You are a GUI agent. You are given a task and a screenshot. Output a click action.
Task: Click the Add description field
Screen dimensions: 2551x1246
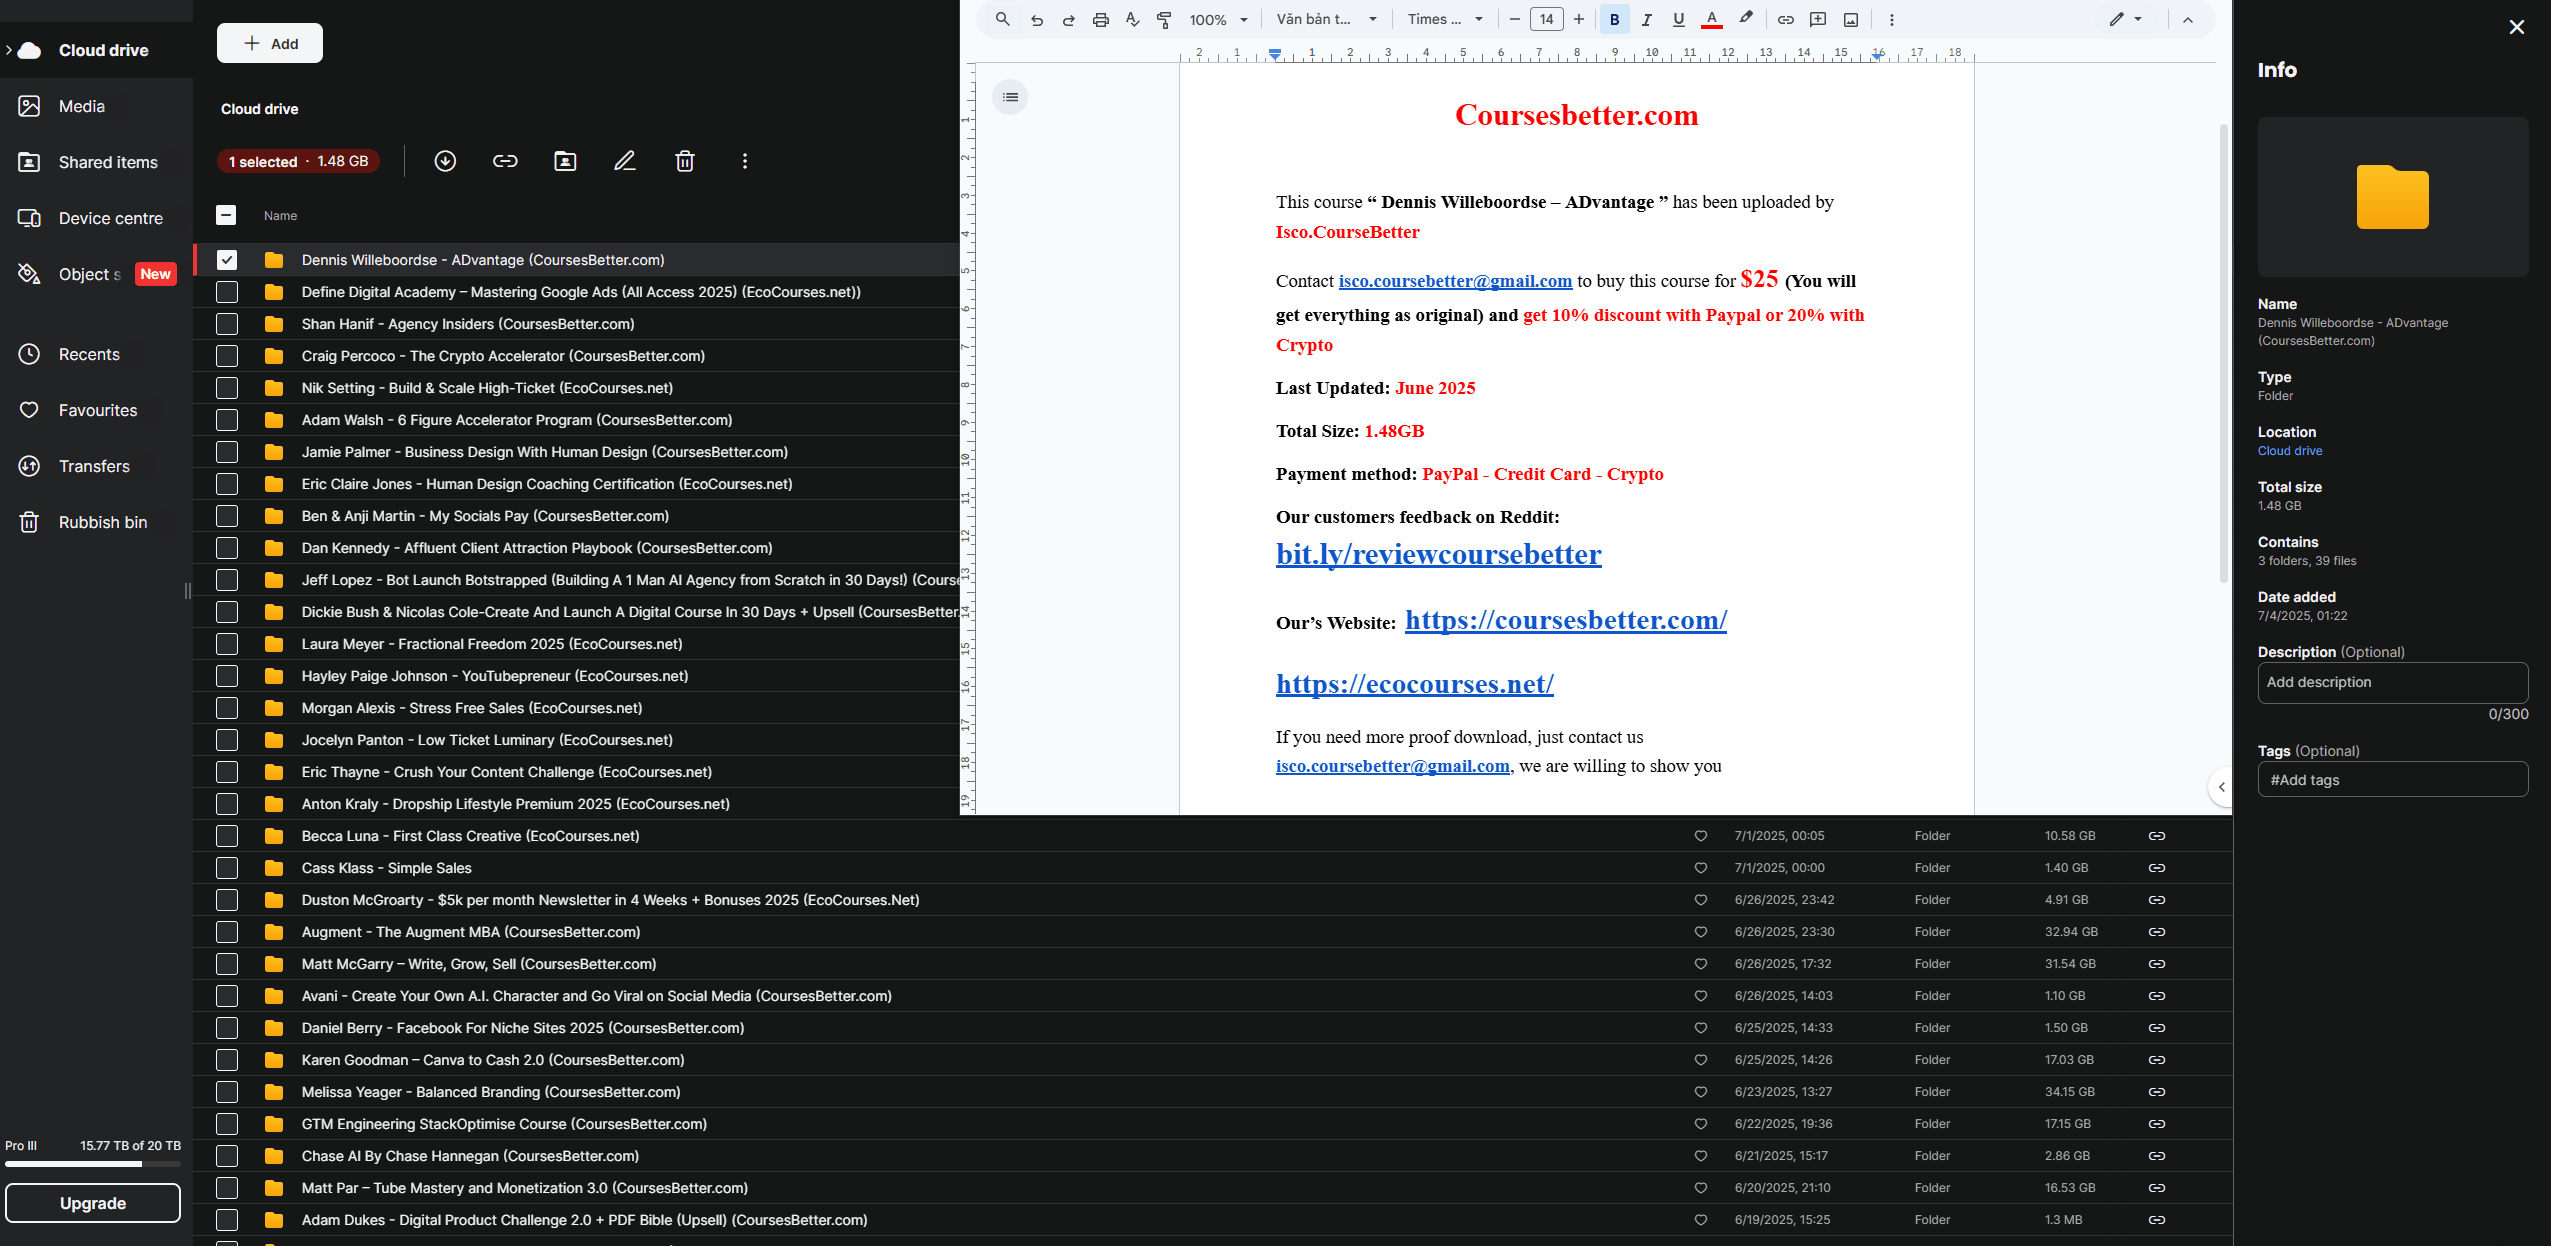[x=2392, y=682]
